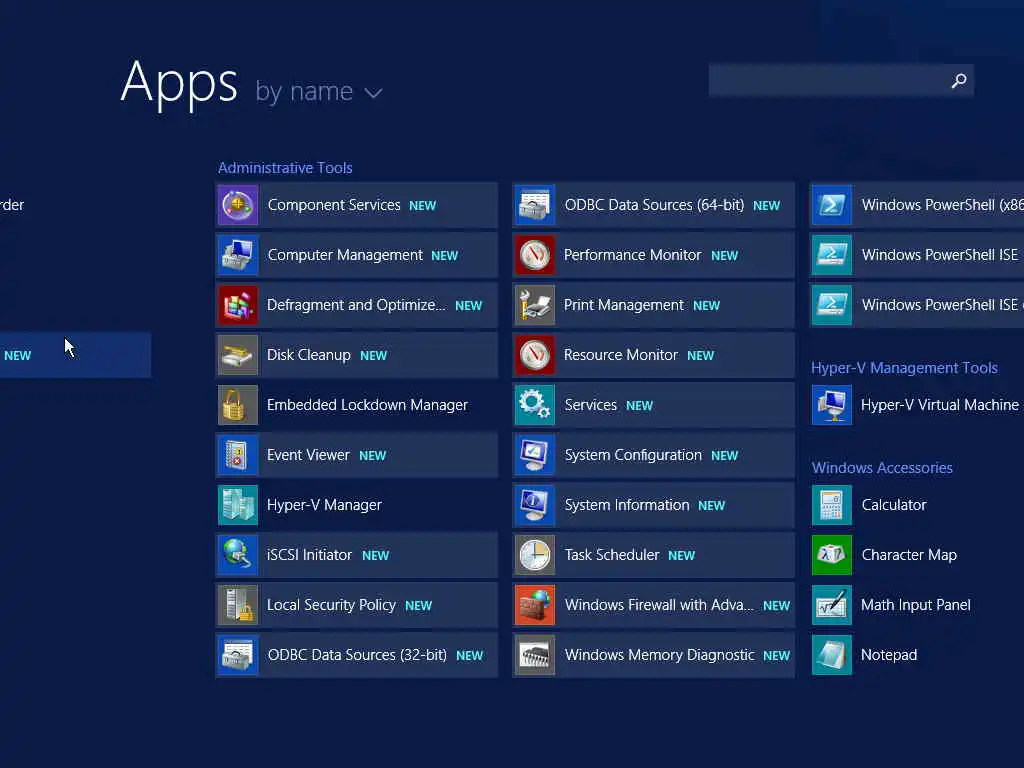The width and height of the screenshot is (1024, 768).
Task: Open Hyper-V Virtual Machine Connection icon
Action: [832, 405]
